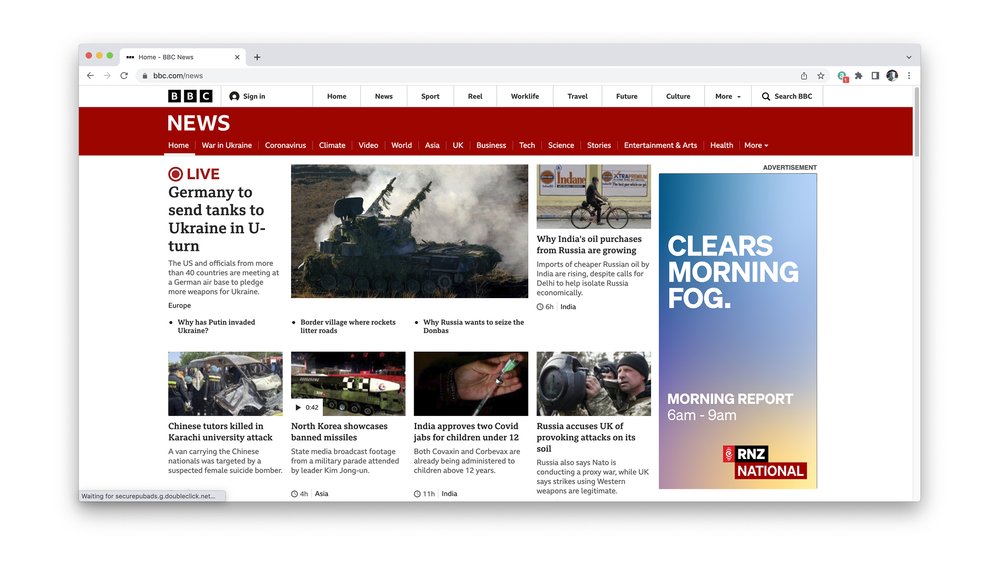The height and width of the screenshot is (563, 1000).
Task: Expand the tab search chevron
Action: coord(909,57)
